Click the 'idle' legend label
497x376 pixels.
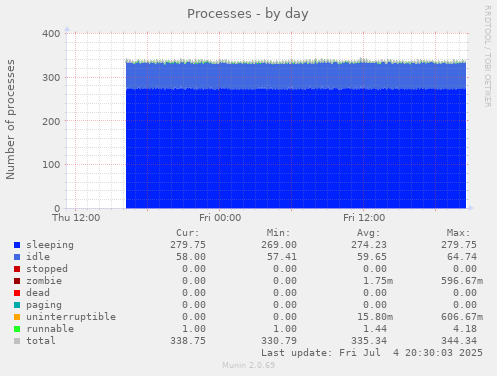(x=38, y=257)
